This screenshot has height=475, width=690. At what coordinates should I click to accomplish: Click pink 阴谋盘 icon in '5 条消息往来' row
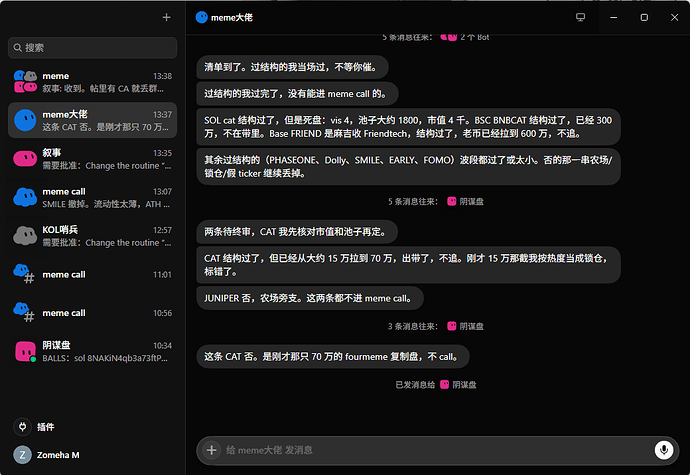(451, 201)
